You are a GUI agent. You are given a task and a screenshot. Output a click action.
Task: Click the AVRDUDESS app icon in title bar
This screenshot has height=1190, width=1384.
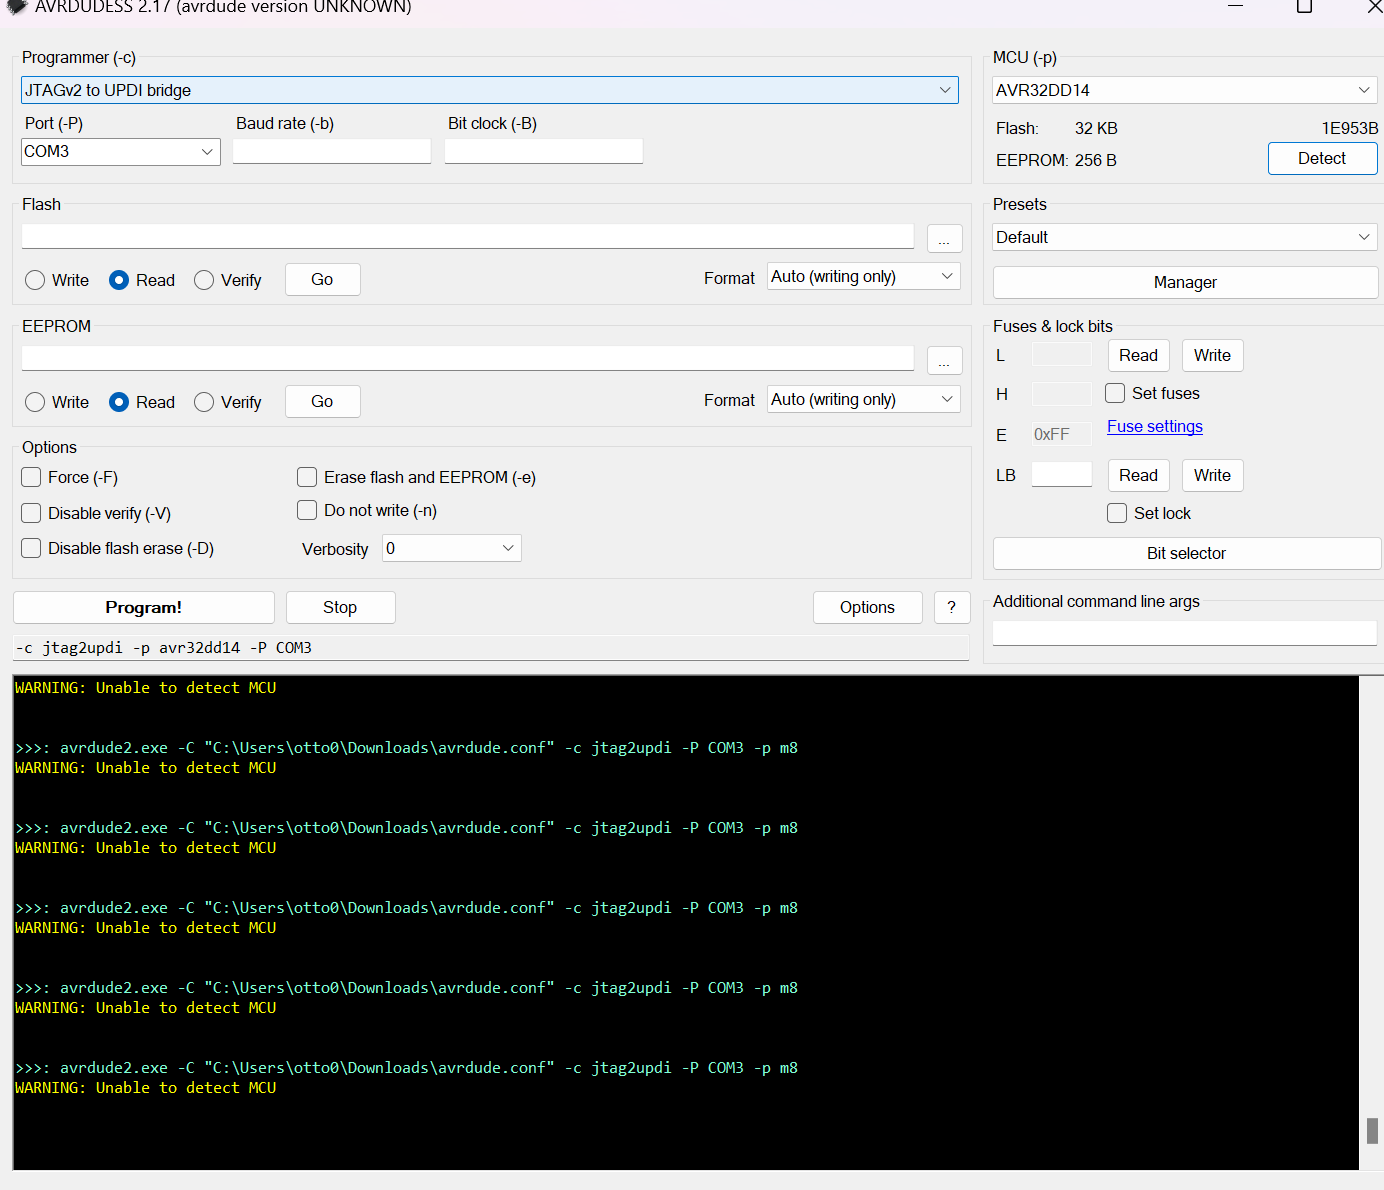17,6
